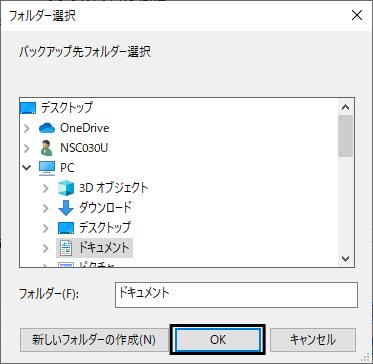Click the NSC030U user icon
The height and width of the screenshot is (364, 373).
click(47, 148)
